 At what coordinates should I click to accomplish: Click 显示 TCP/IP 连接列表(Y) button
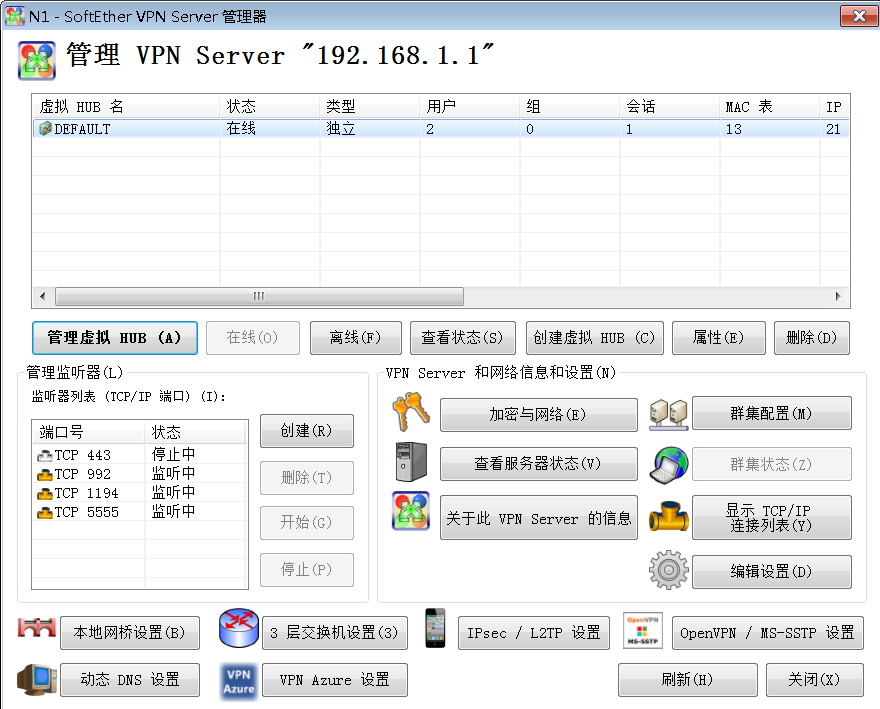(x=772, y=518)
